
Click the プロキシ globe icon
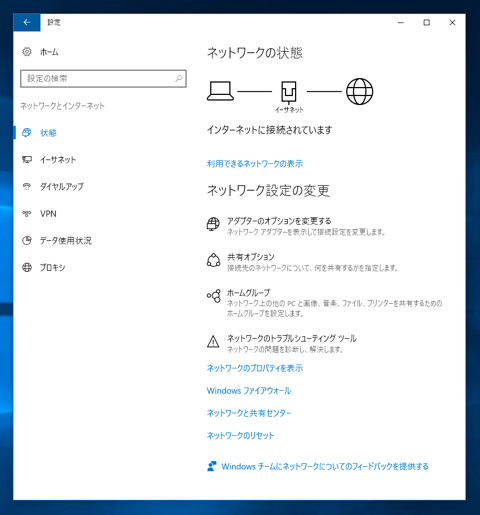tap(27, 267)
